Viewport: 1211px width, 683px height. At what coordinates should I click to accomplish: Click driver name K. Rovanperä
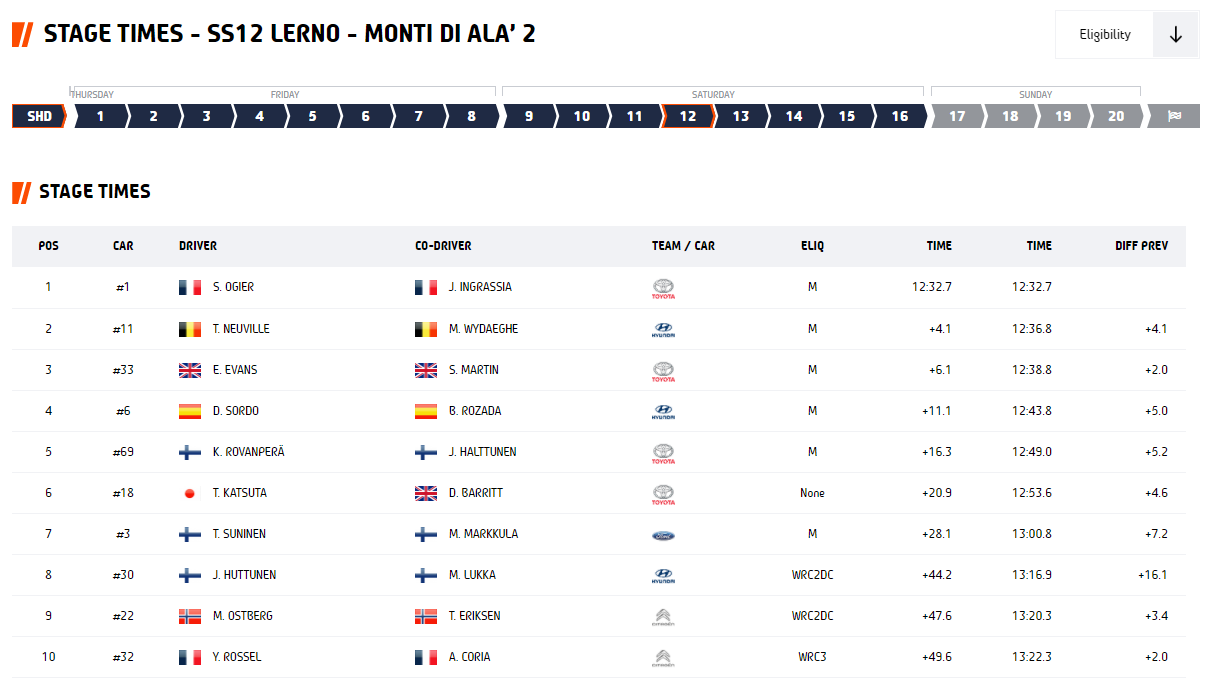(x=248, y=452)
